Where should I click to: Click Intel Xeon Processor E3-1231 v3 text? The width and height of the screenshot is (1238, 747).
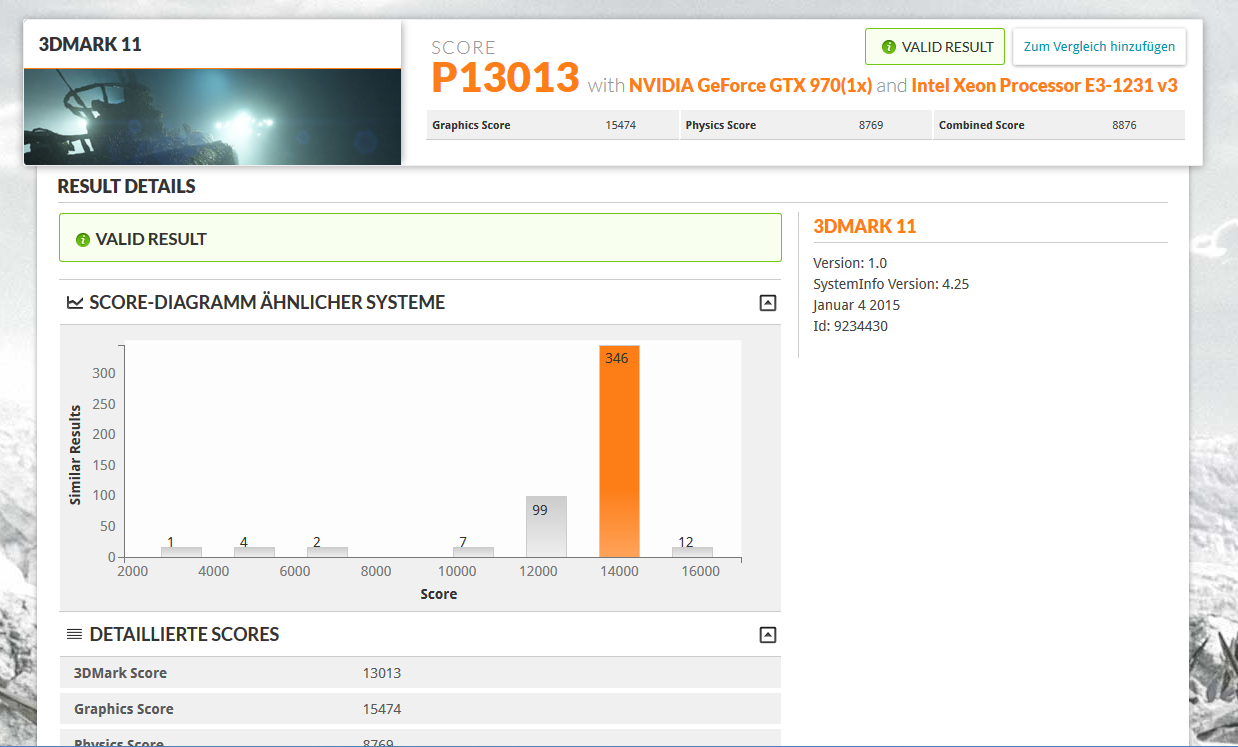pos(1044,86)
